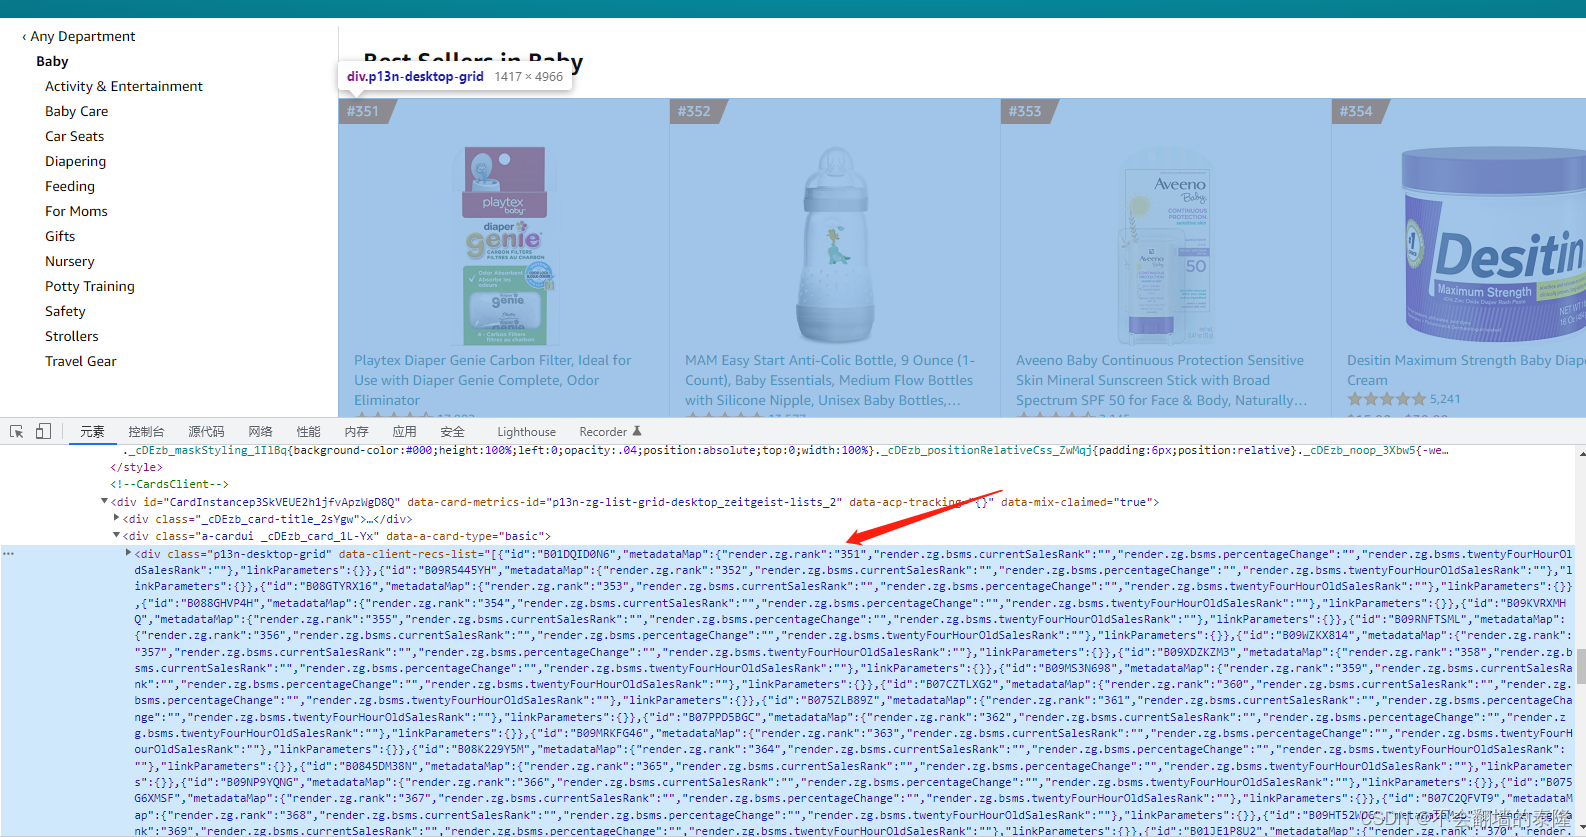Open the Nursery category
This screenshot has height=837, width=1586.
pyautogui.click(x=70, y=261)
